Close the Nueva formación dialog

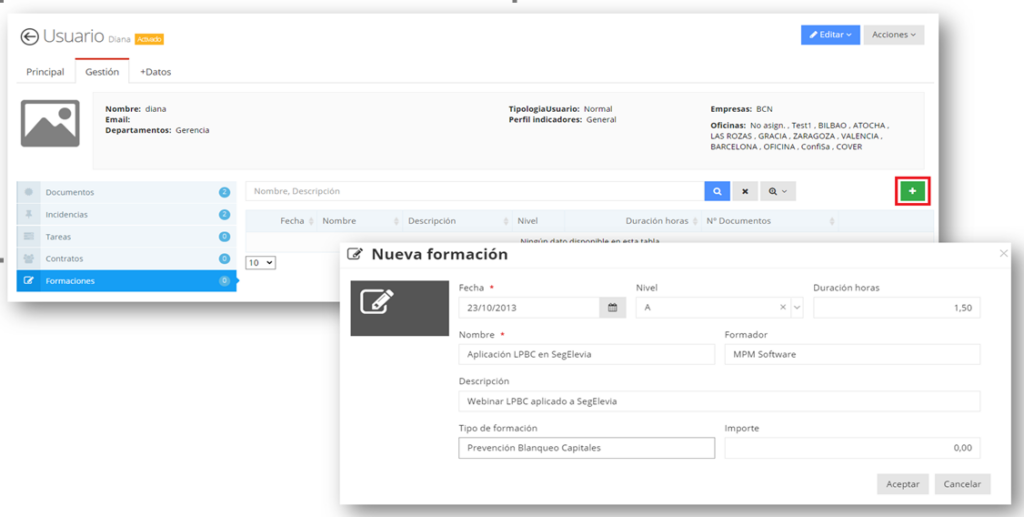tap(1004, 254)
